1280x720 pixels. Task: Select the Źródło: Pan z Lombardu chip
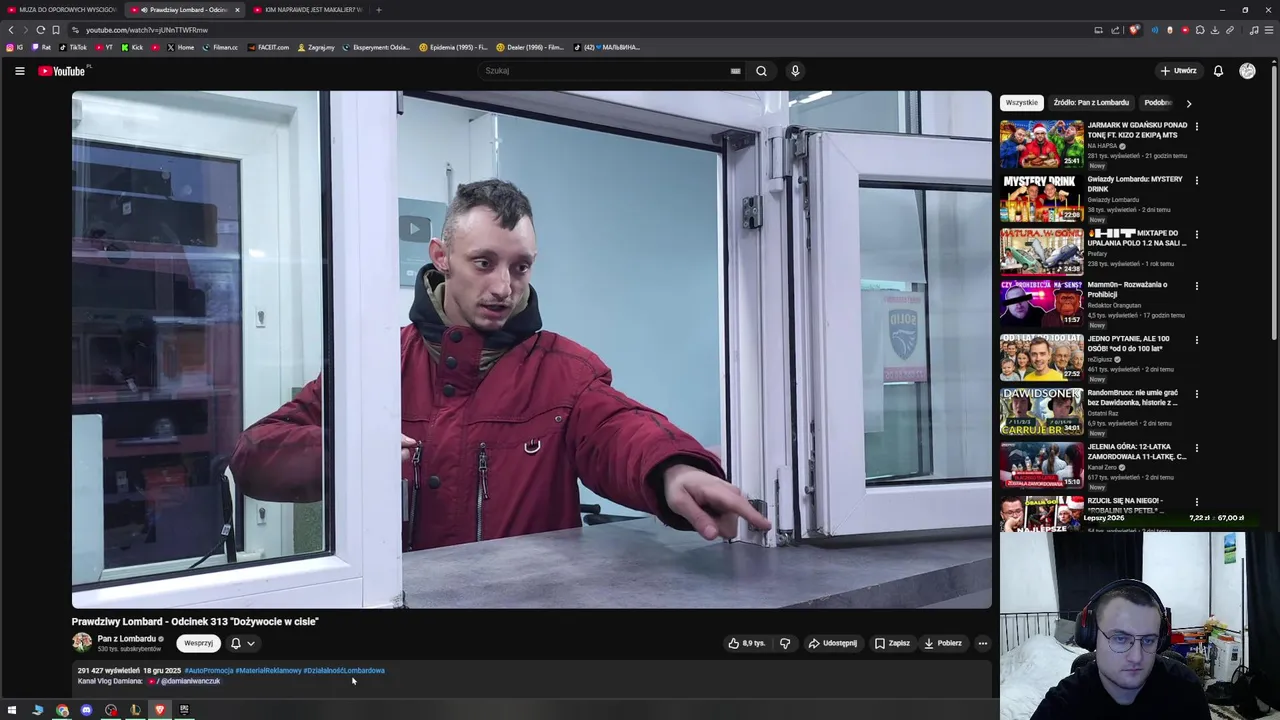(1091, 103)
